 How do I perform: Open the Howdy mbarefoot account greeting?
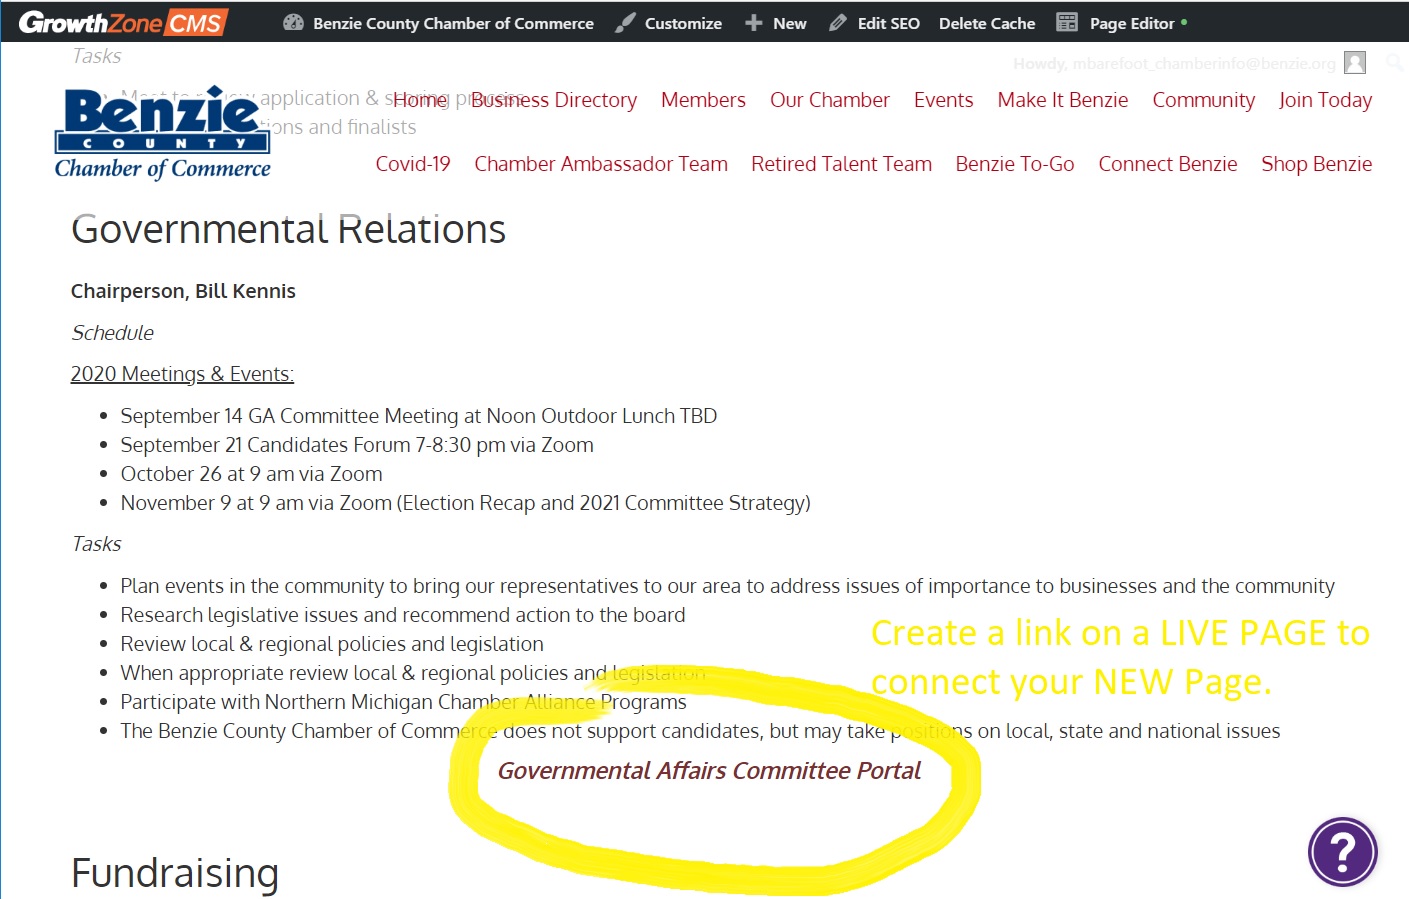click(1174, 64)
